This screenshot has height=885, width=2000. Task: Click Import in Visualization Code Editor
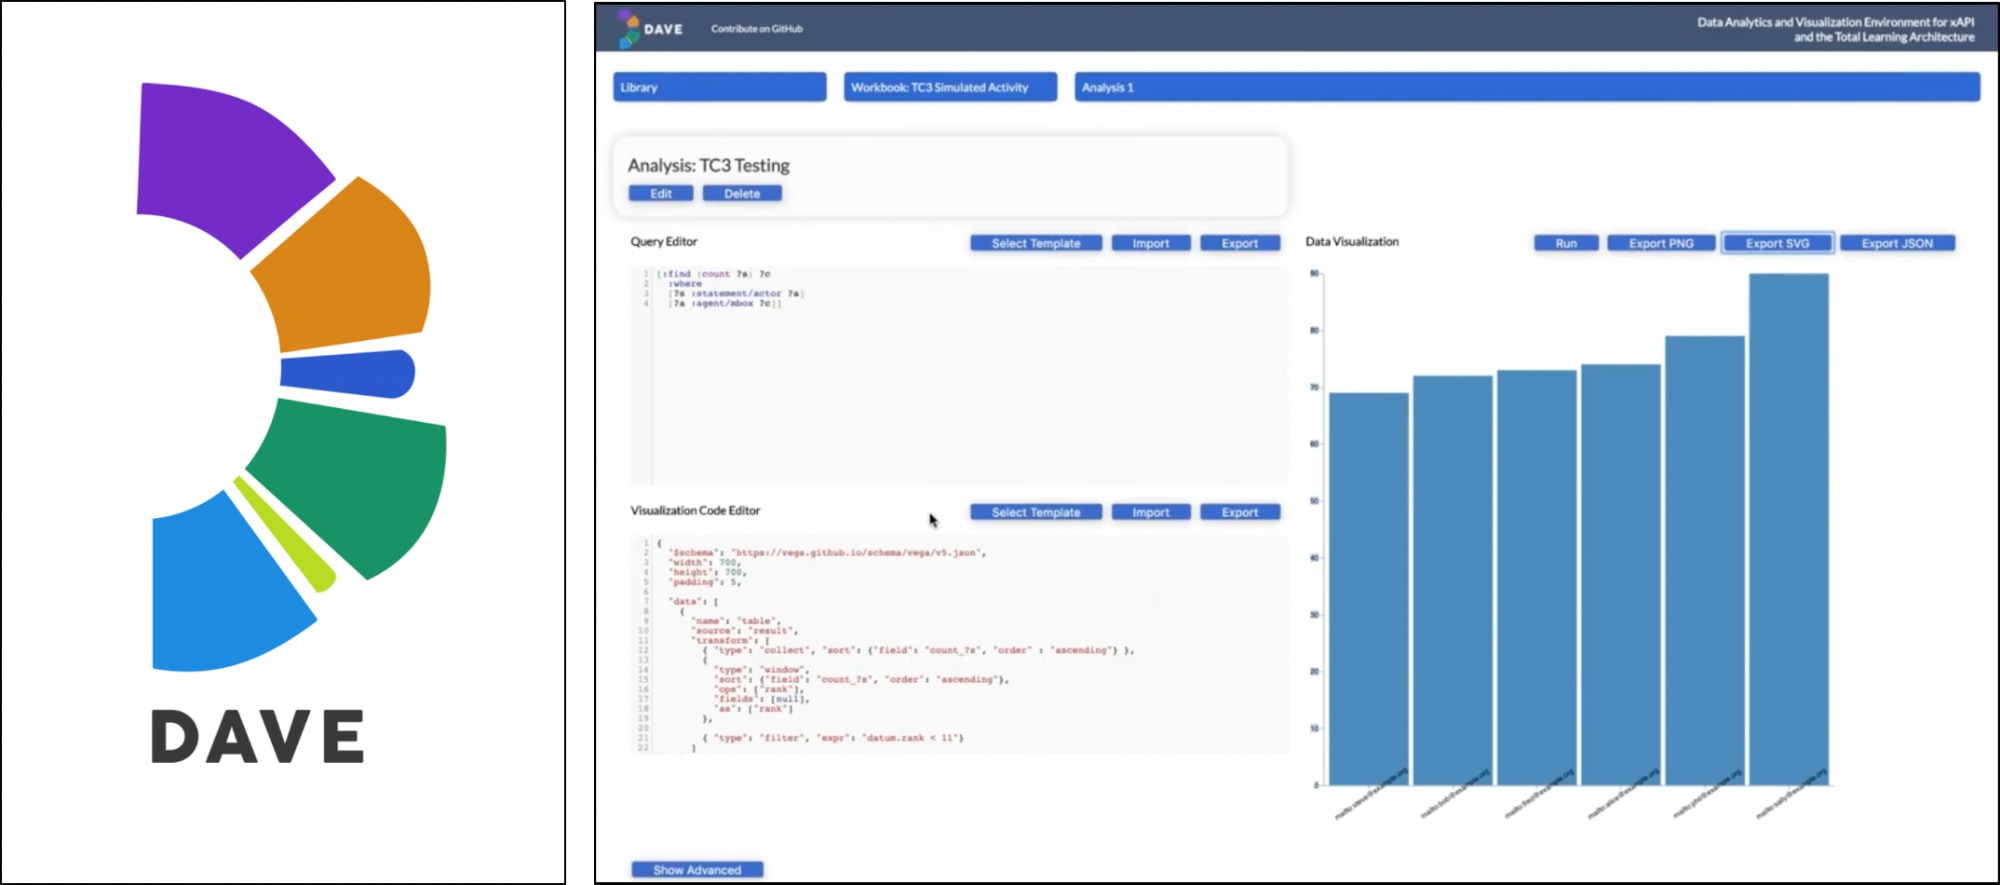[x=1150, y=512]
